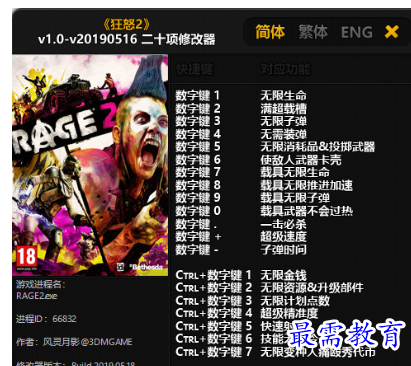Select the 无限消耗品&投掷武器 option
Screen dimensions: 411x366
coord(318,147)
